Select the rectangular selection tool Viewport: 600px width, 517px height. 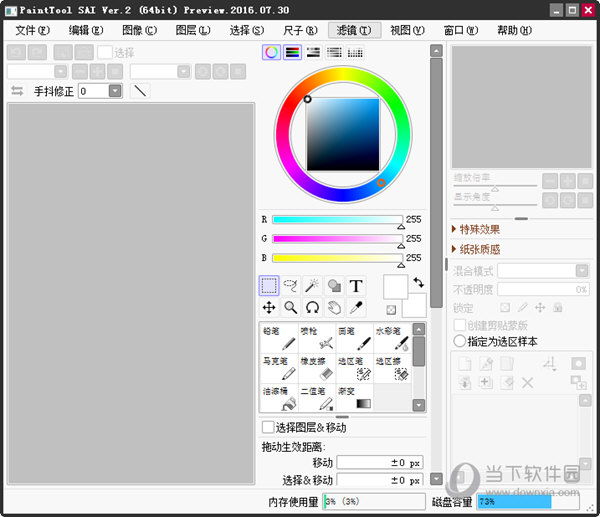coord(269,286)
